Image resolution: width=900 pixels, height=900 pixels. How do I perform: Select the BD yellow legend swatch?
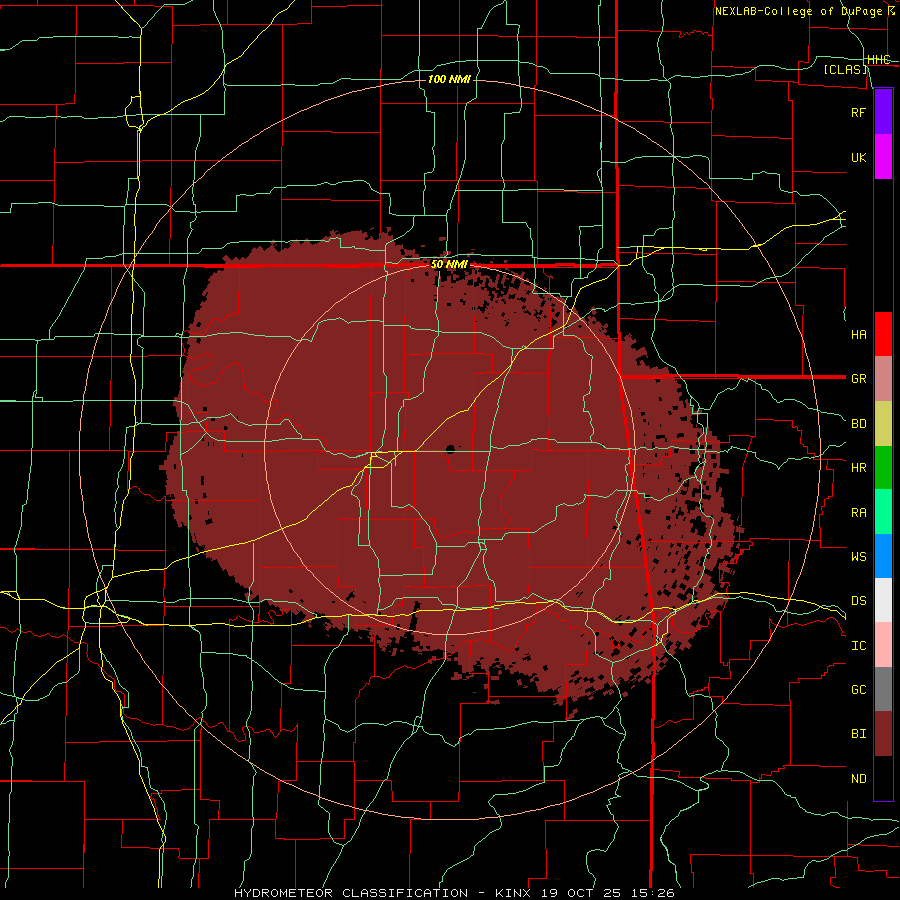[x=883, y=424]
